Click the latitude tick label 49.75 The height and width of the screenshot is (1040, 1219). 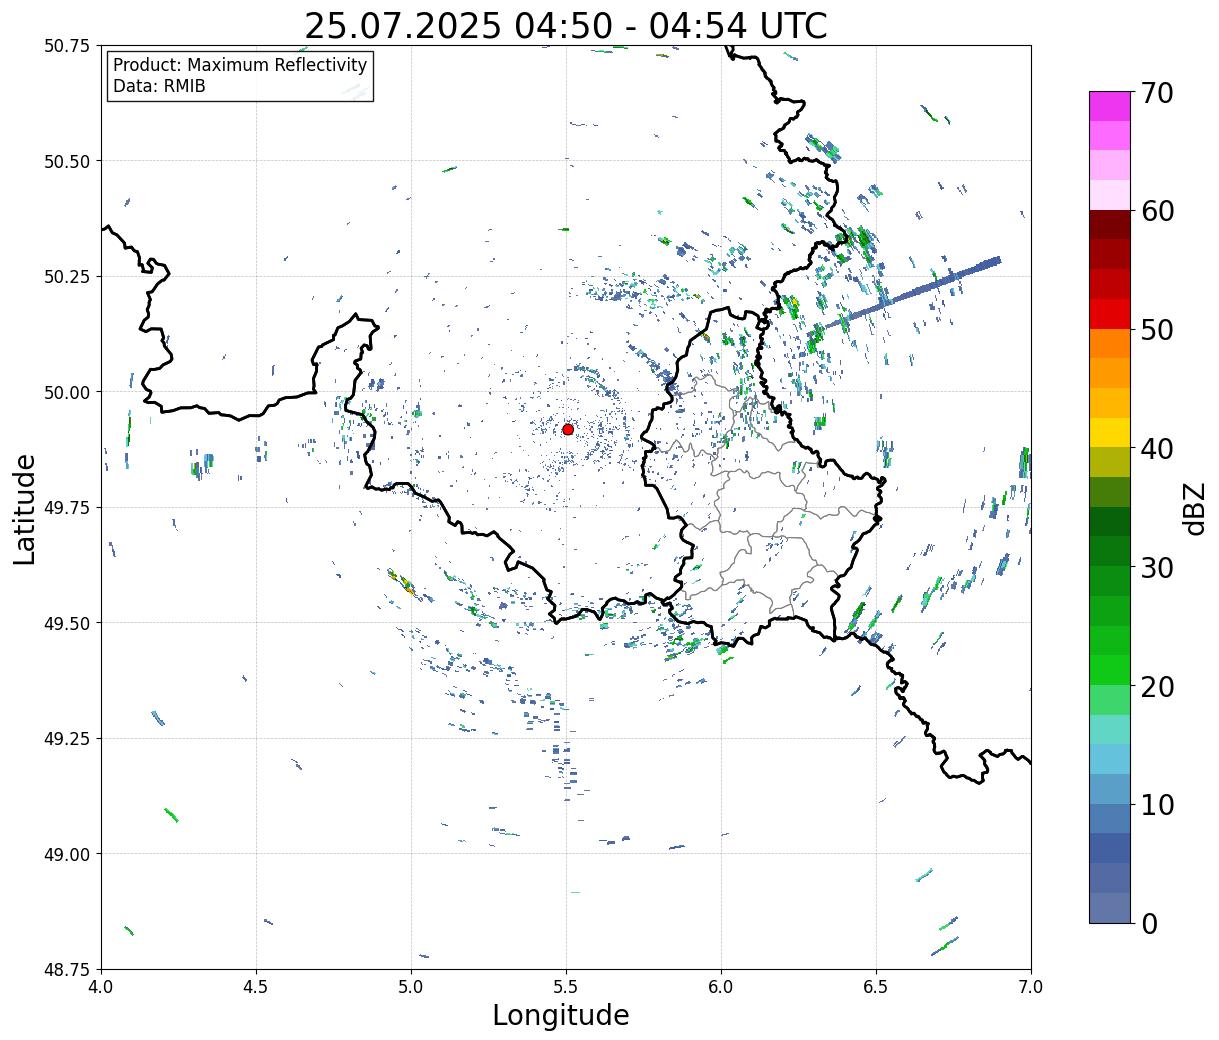[67, 508]
